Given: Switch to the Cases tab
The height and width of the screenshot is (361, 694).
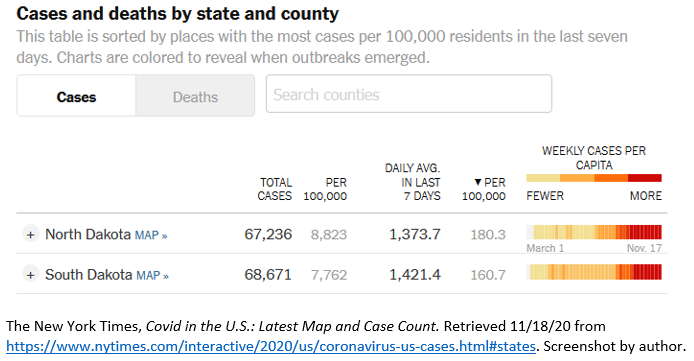Looking at the screenshot, I should [x=76, y=96].
